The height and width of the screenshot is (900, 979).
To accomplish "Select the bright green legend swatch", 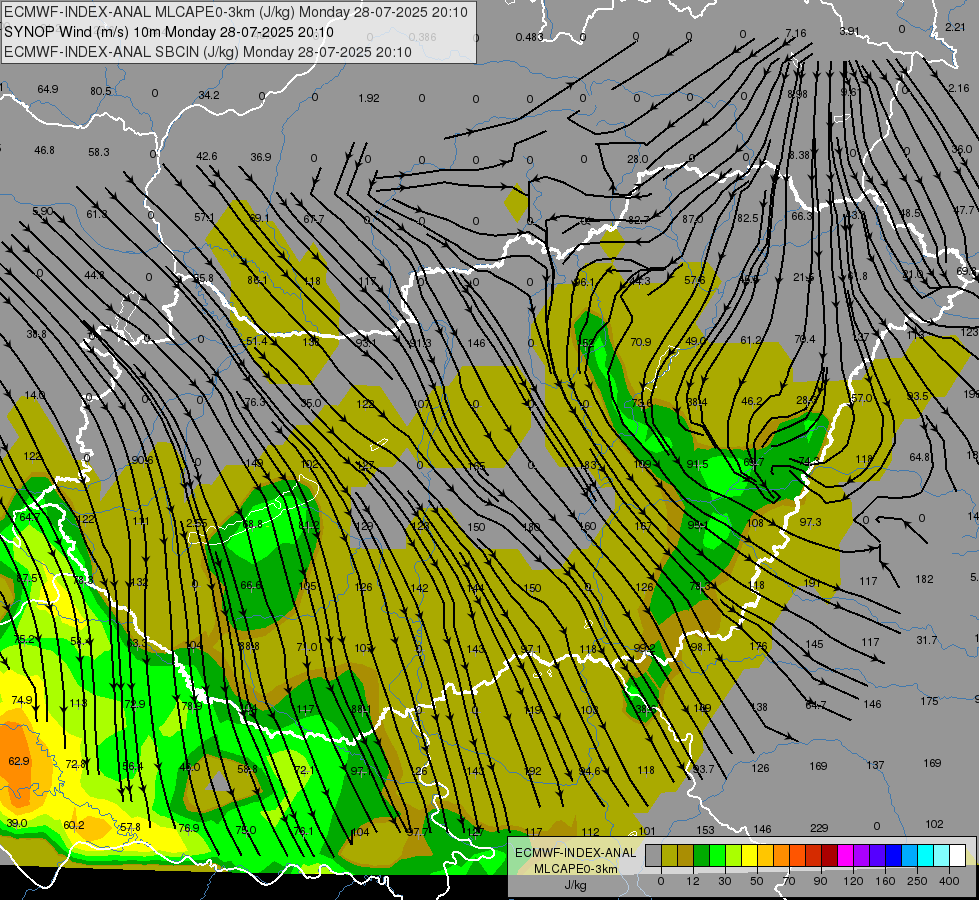I will pos(718,855).
